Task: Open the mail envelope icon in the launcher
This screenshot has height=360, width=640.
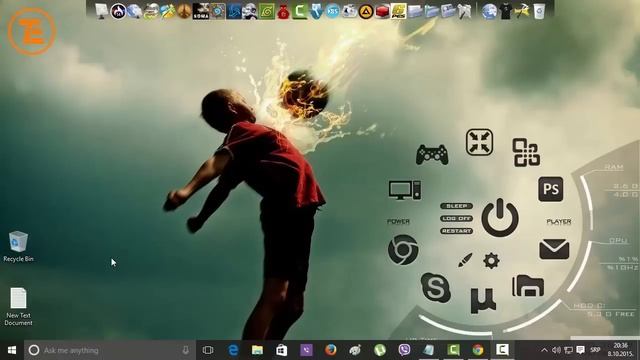Action: [554, 249]
